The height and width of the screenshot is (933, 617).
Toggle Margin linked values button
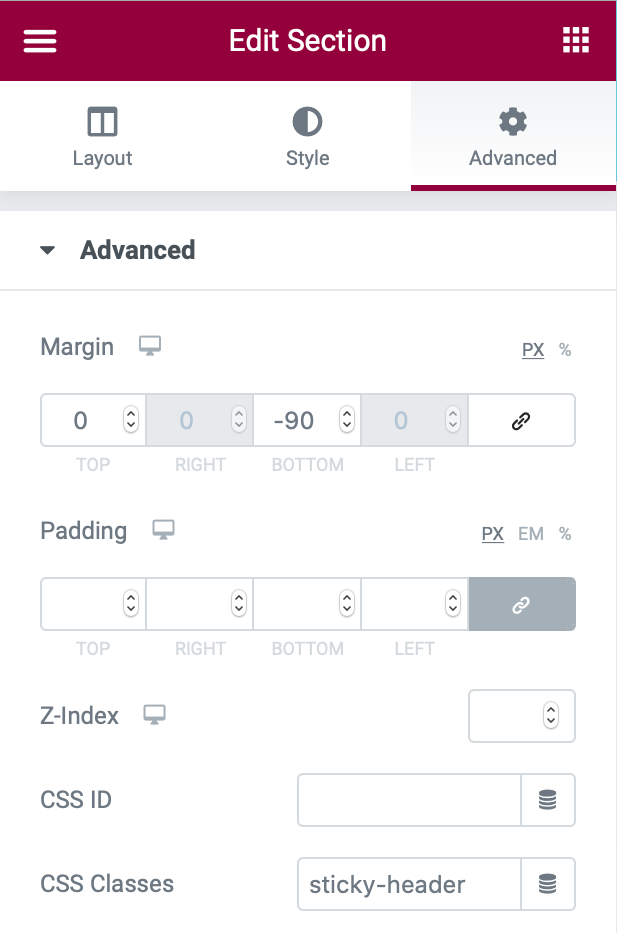coord(521,420)
